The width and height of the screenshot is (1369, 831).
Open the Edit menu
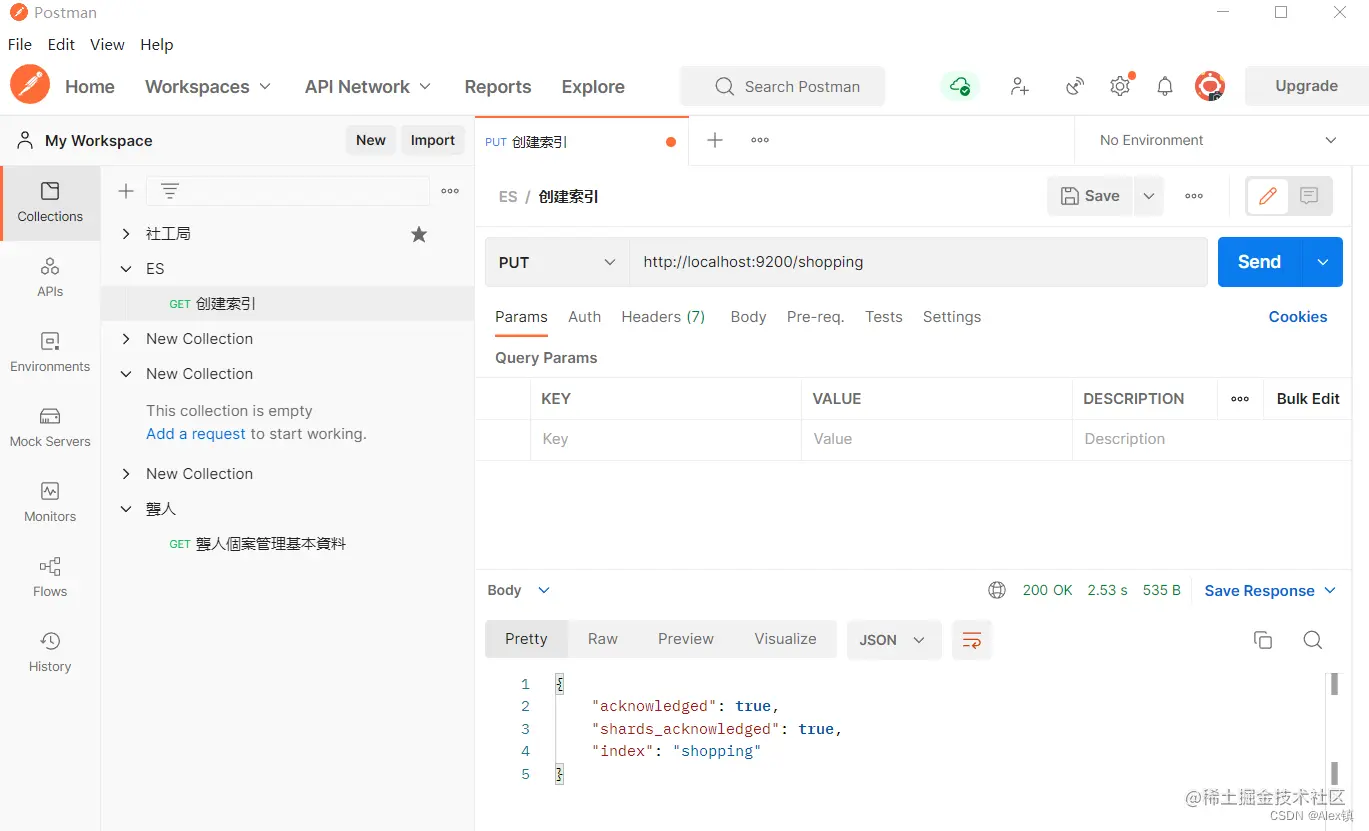[61, 44]
